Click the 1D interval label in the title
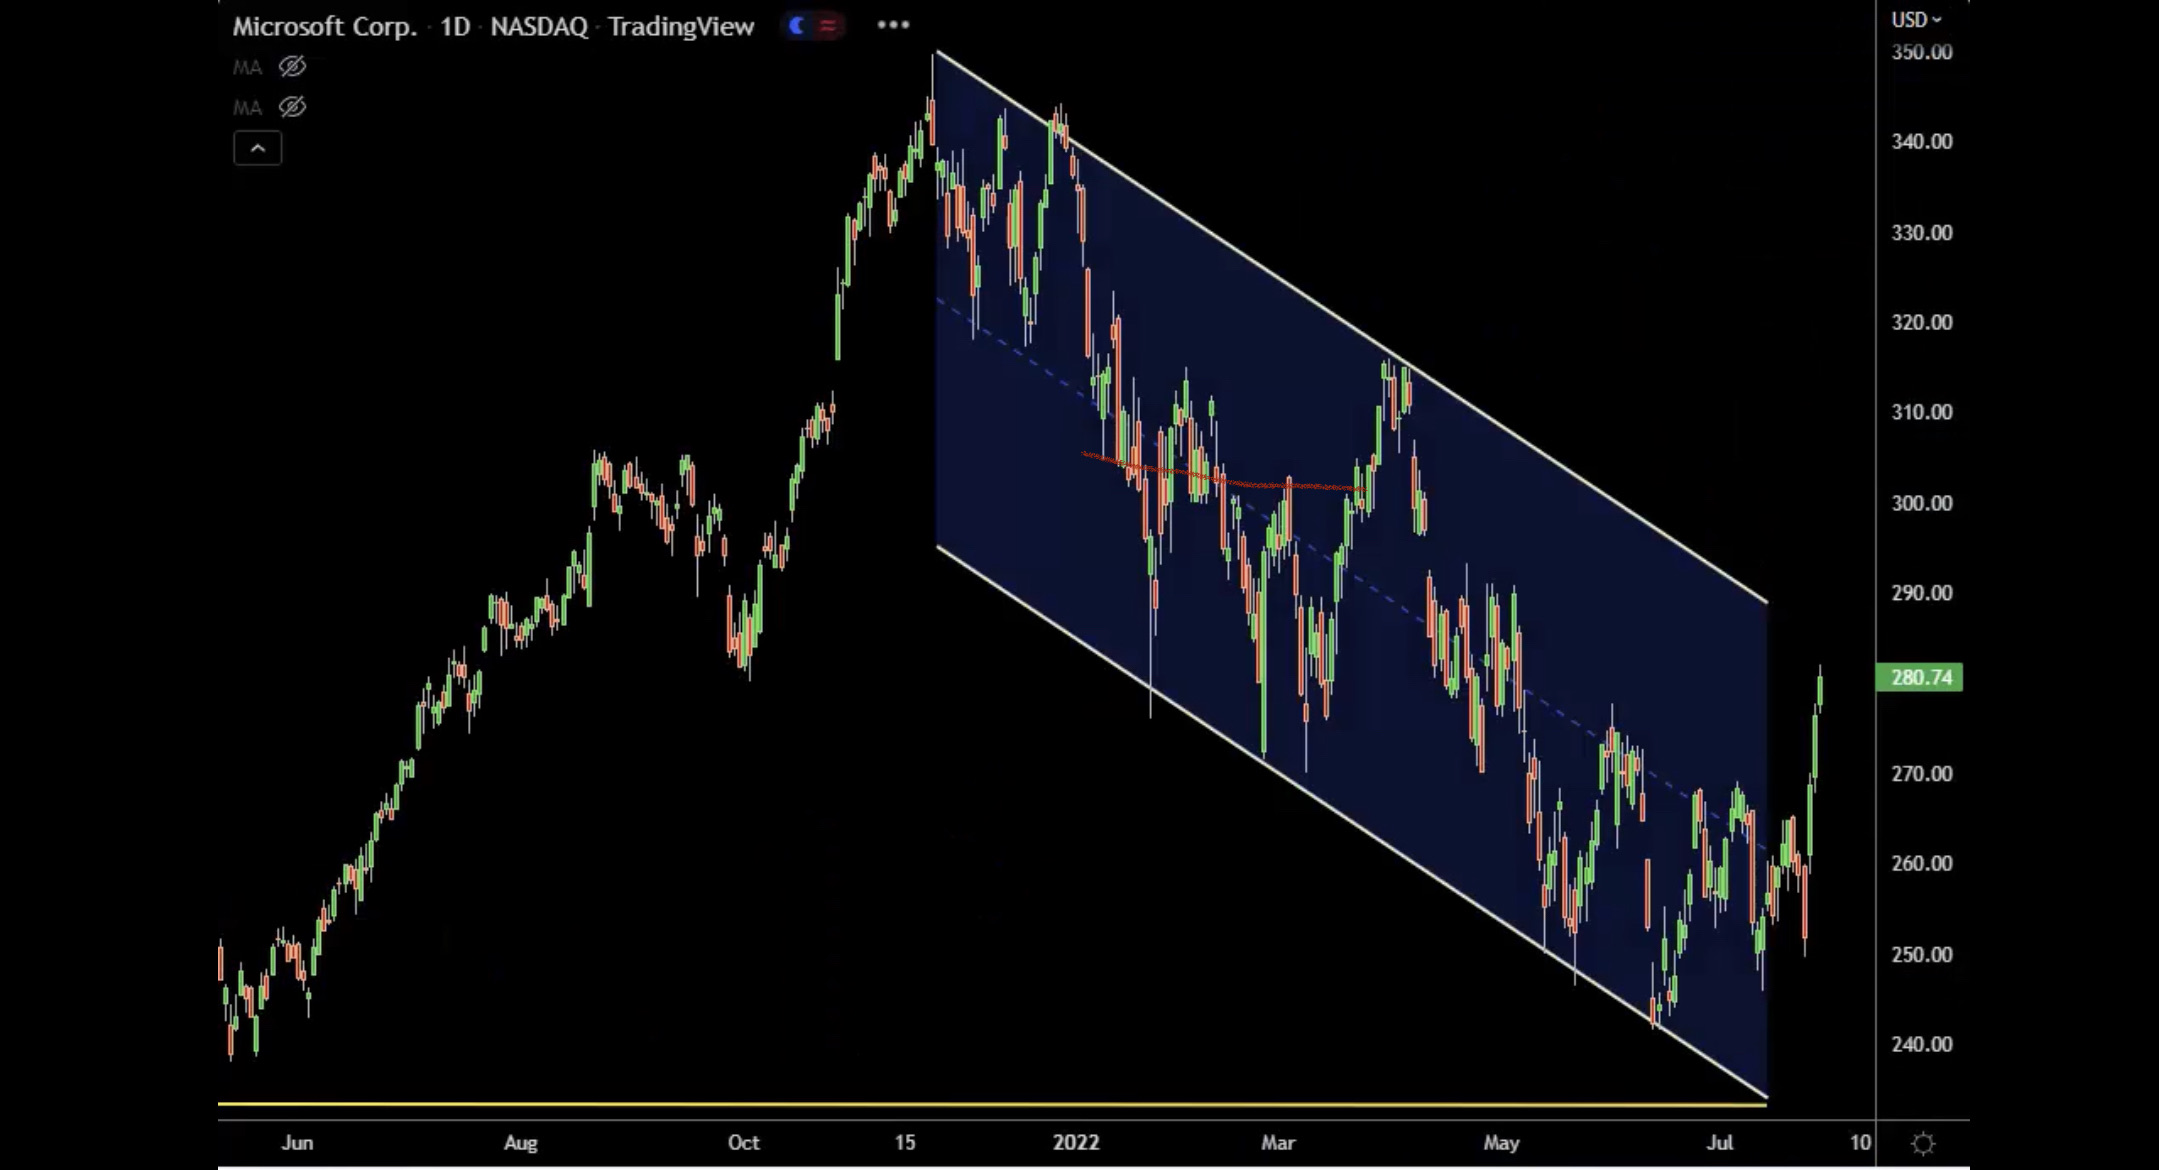This screenshot has height=1170, width=2159. click(455, 26)
